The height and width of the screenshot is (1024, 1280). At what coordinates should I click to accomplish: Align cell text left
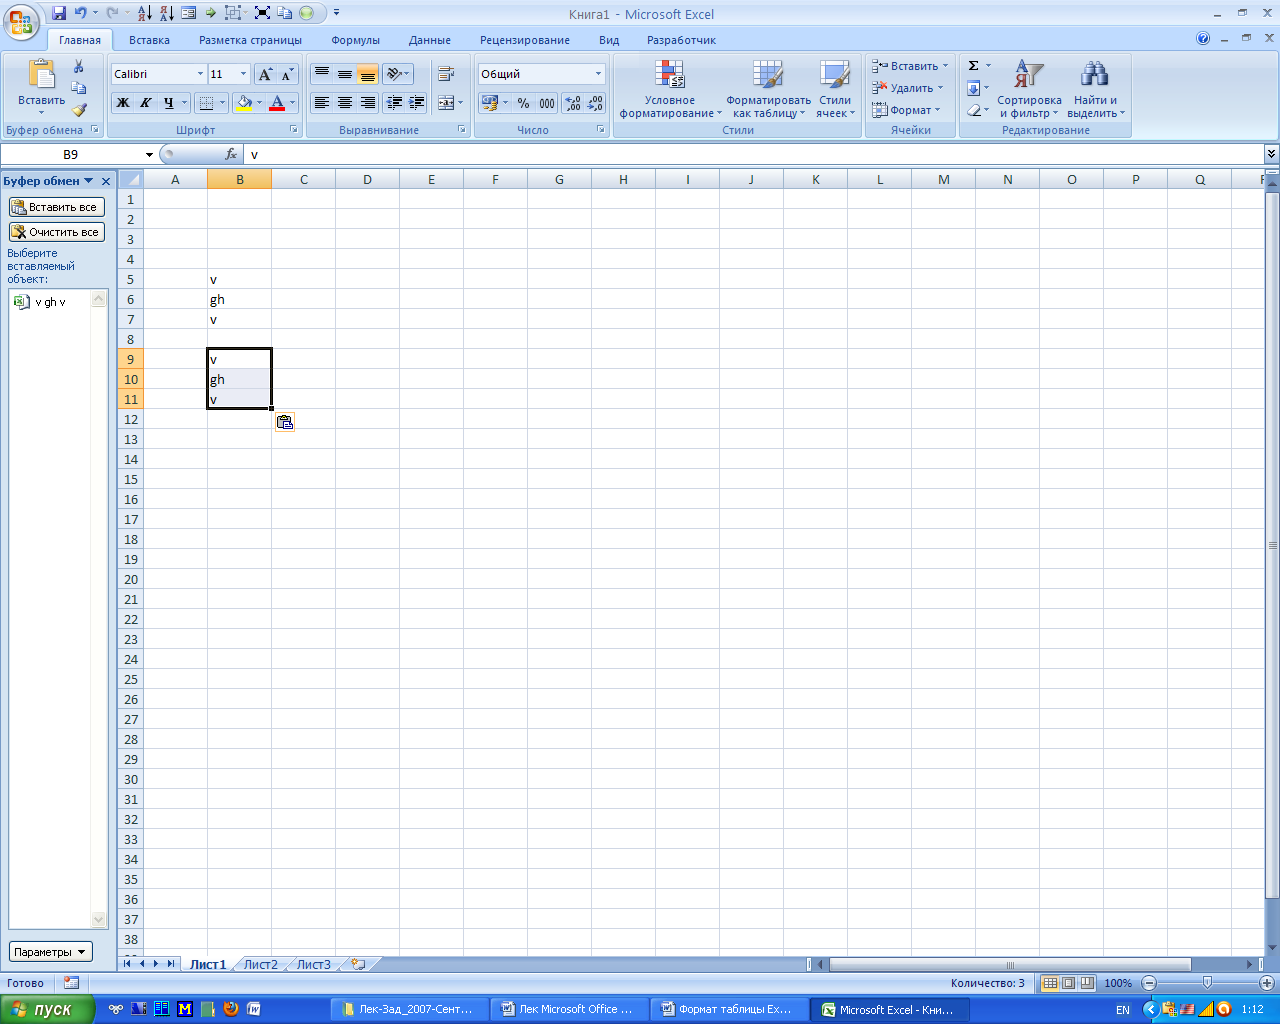pos(321,103)
